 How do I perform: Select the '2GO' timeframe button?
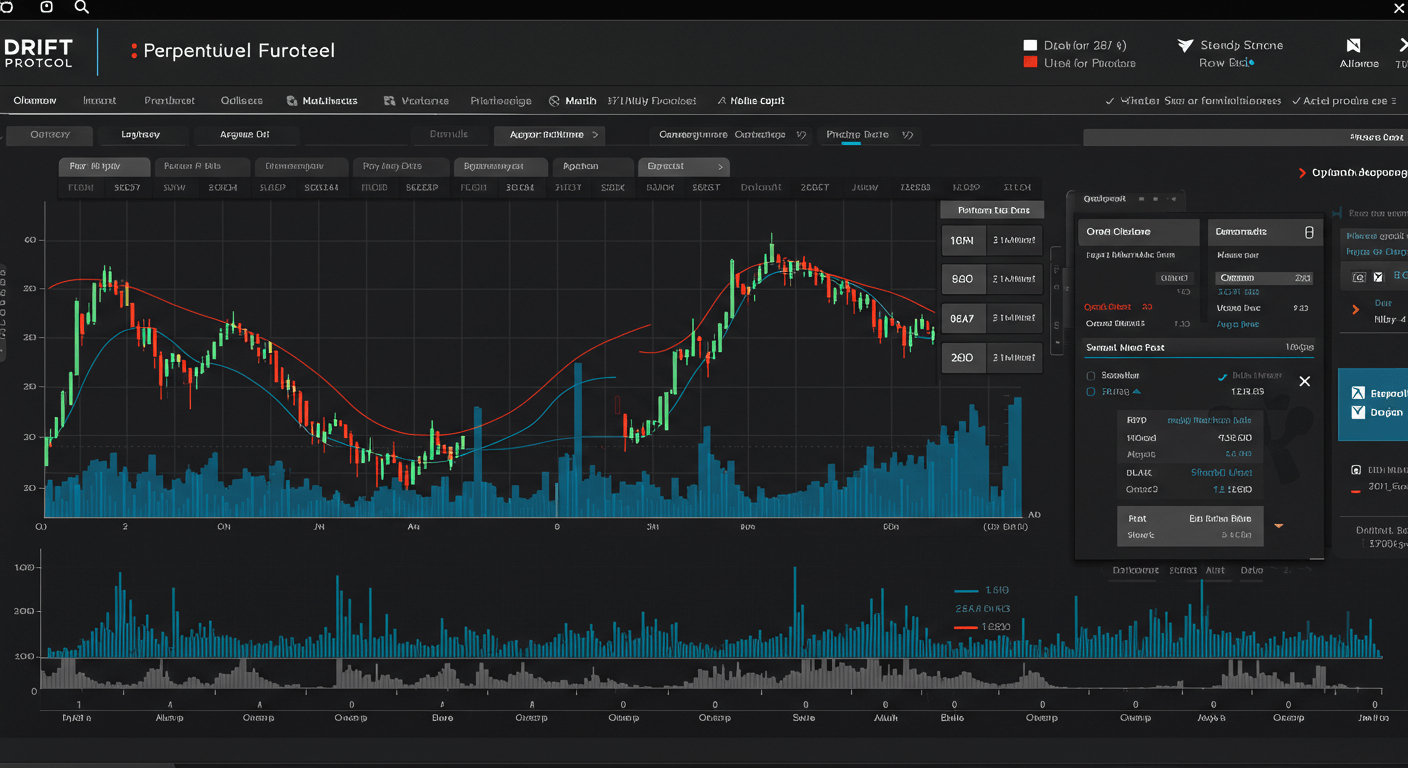[962, 357]
